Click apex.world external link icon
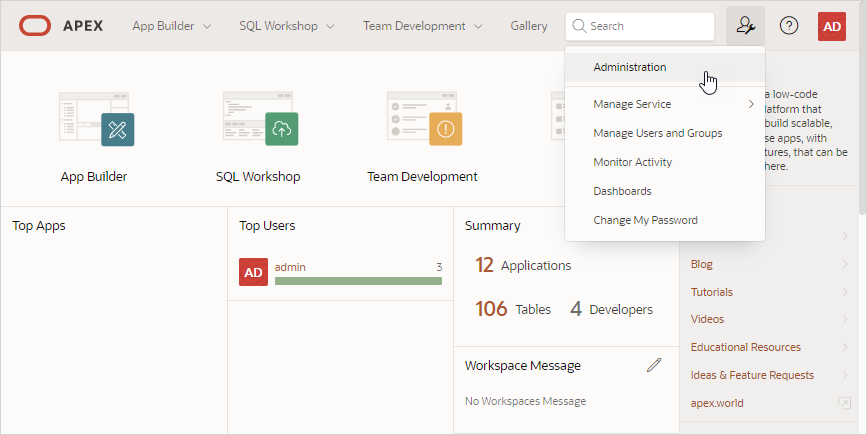 tap(844, 403)
